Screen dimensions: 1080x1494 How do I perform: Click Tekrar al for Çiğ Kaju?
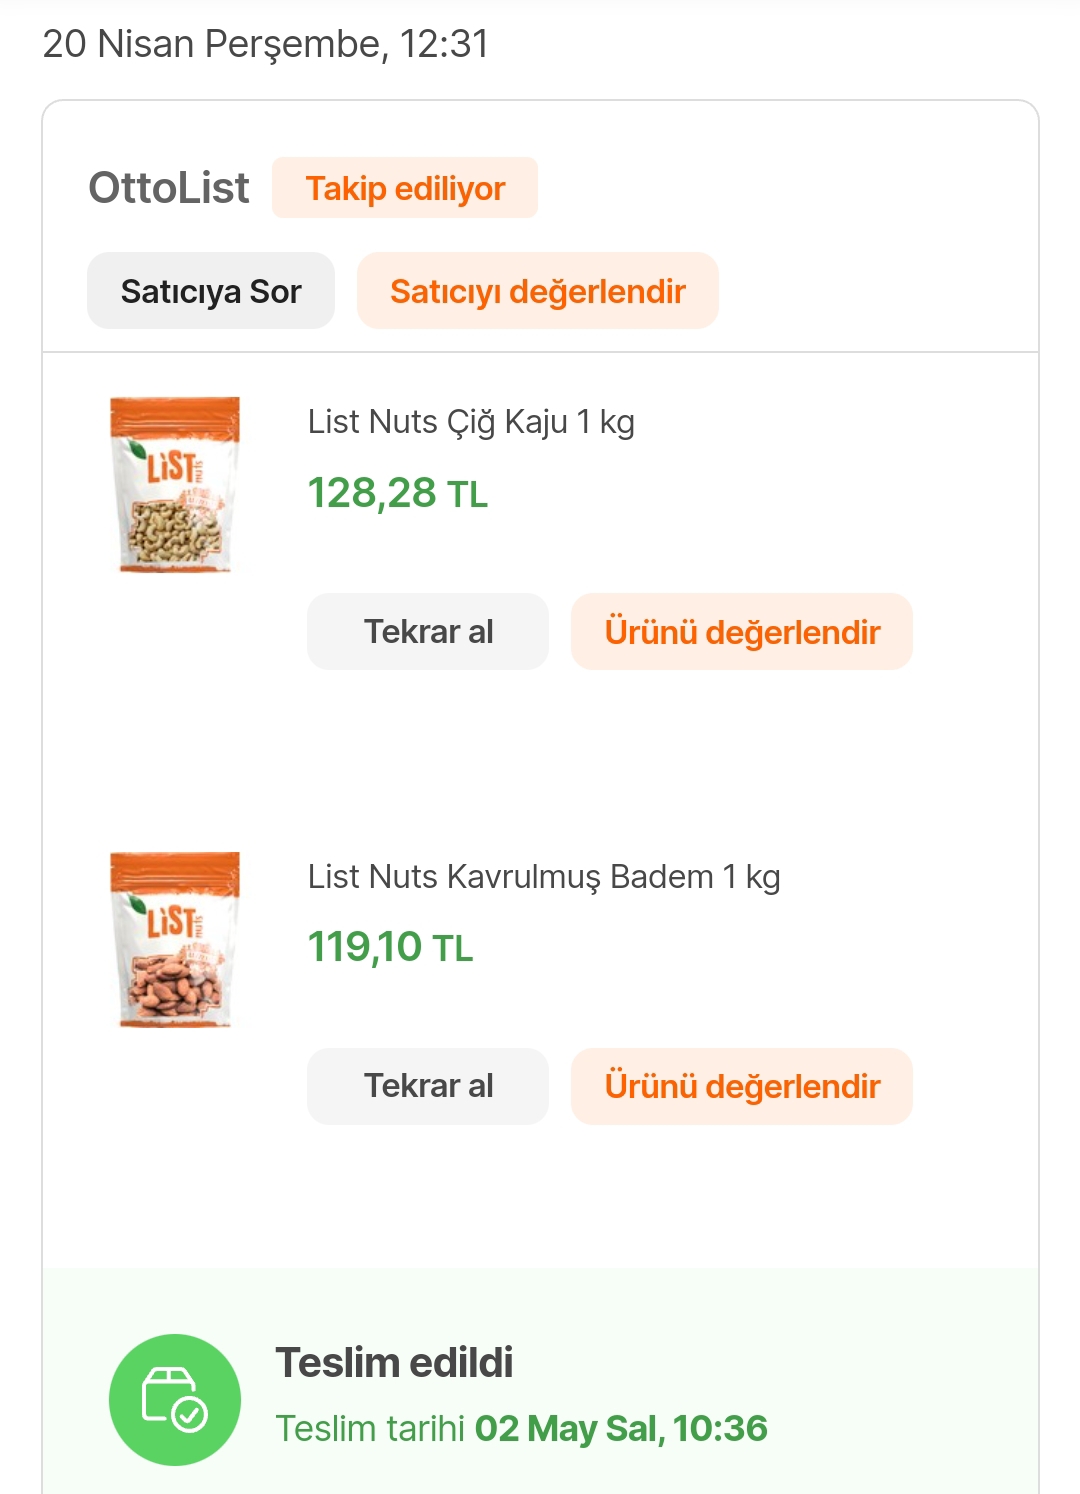click(x=428, y=632)
